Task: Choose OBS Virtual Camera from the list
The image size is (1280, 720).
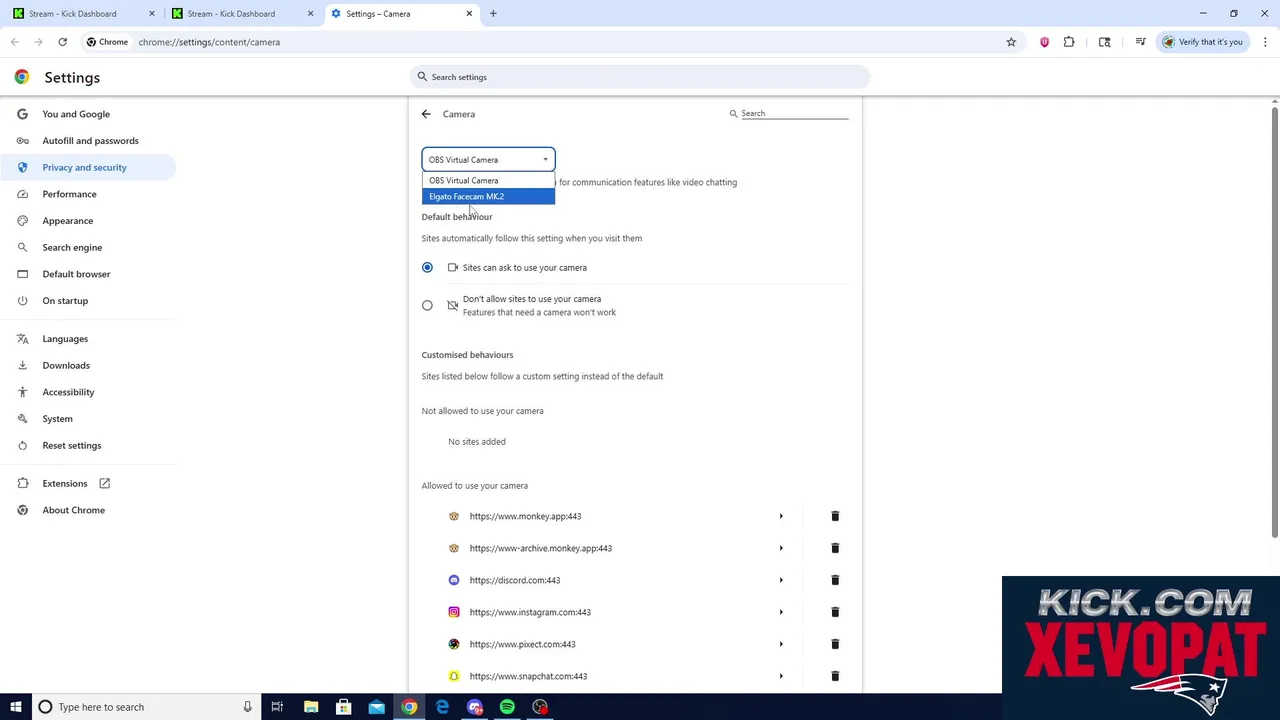Action: pos(488,180)
